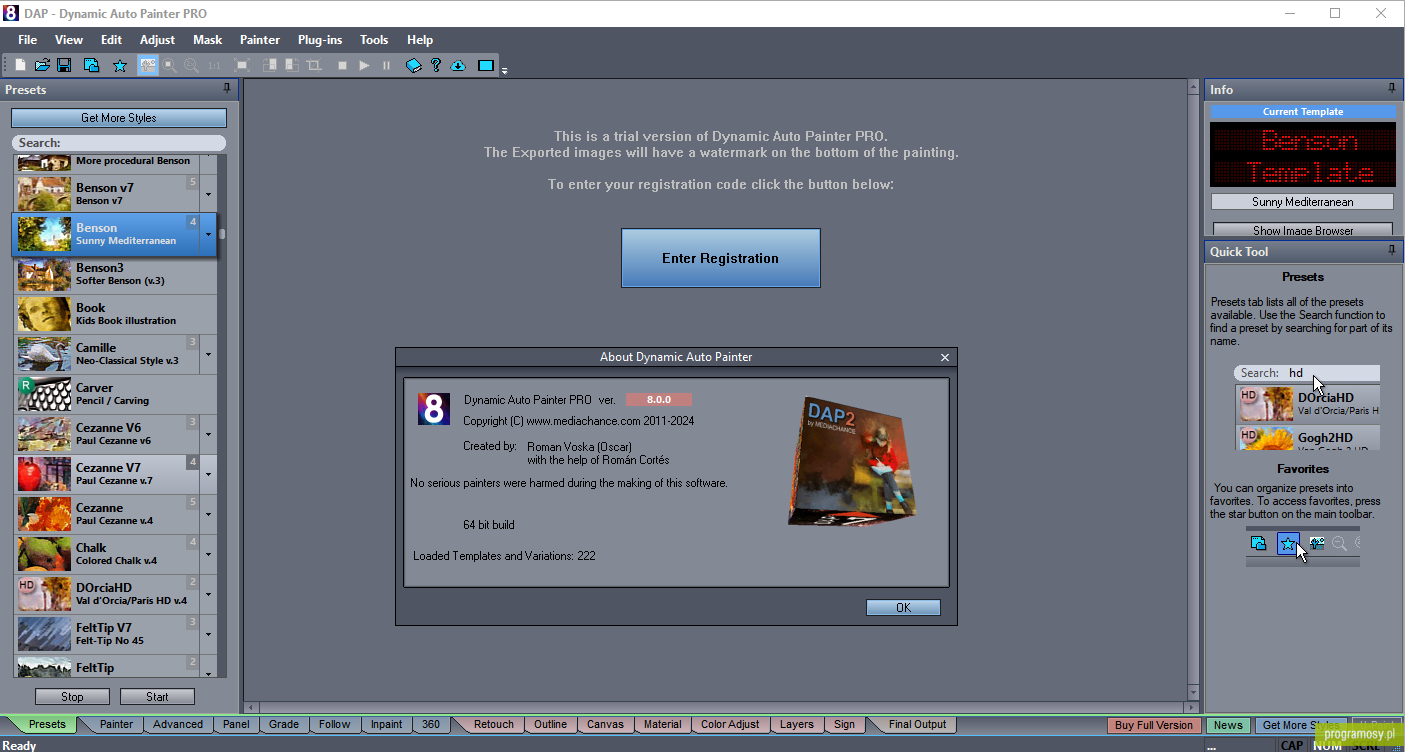Select the Book Kids illustration preset
This screenshot has width=1410, height=752.
[x=115, y=314]
